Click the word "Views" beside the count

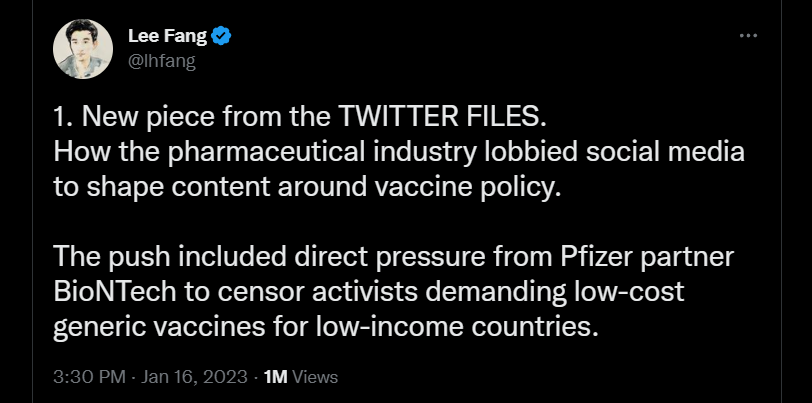(315, 377)
